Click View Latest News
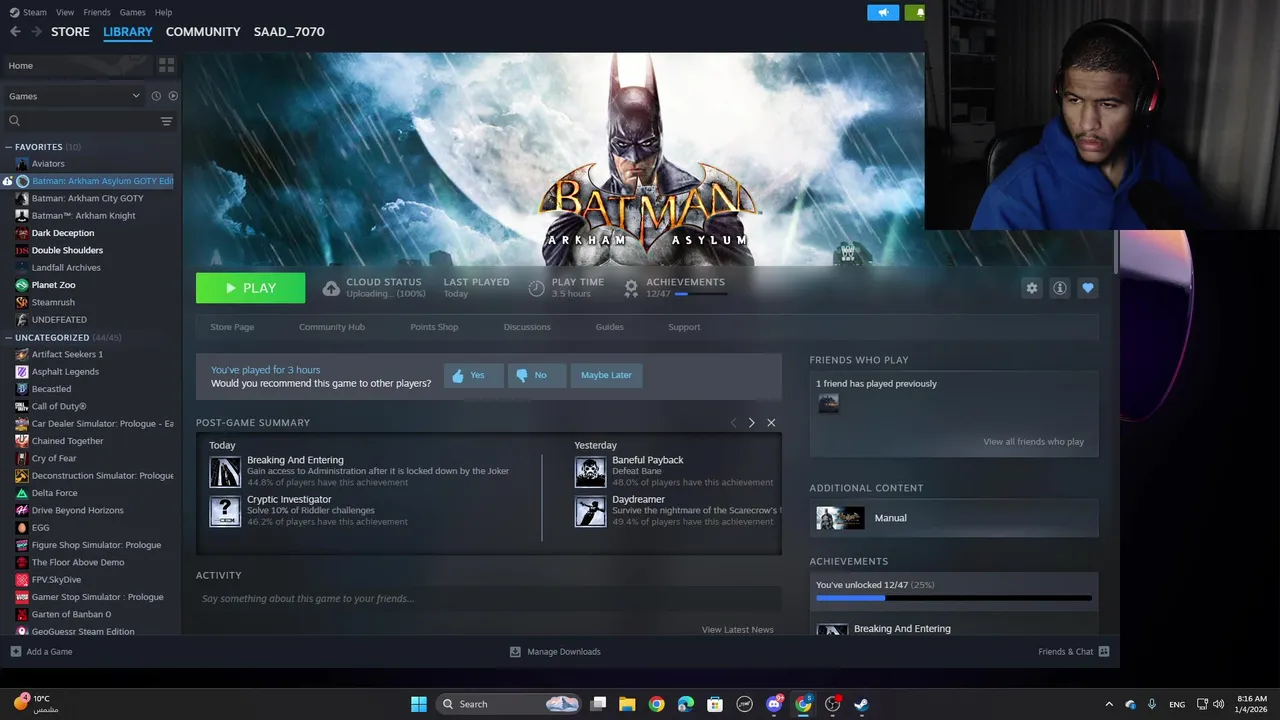 click(x=737, y=630)
